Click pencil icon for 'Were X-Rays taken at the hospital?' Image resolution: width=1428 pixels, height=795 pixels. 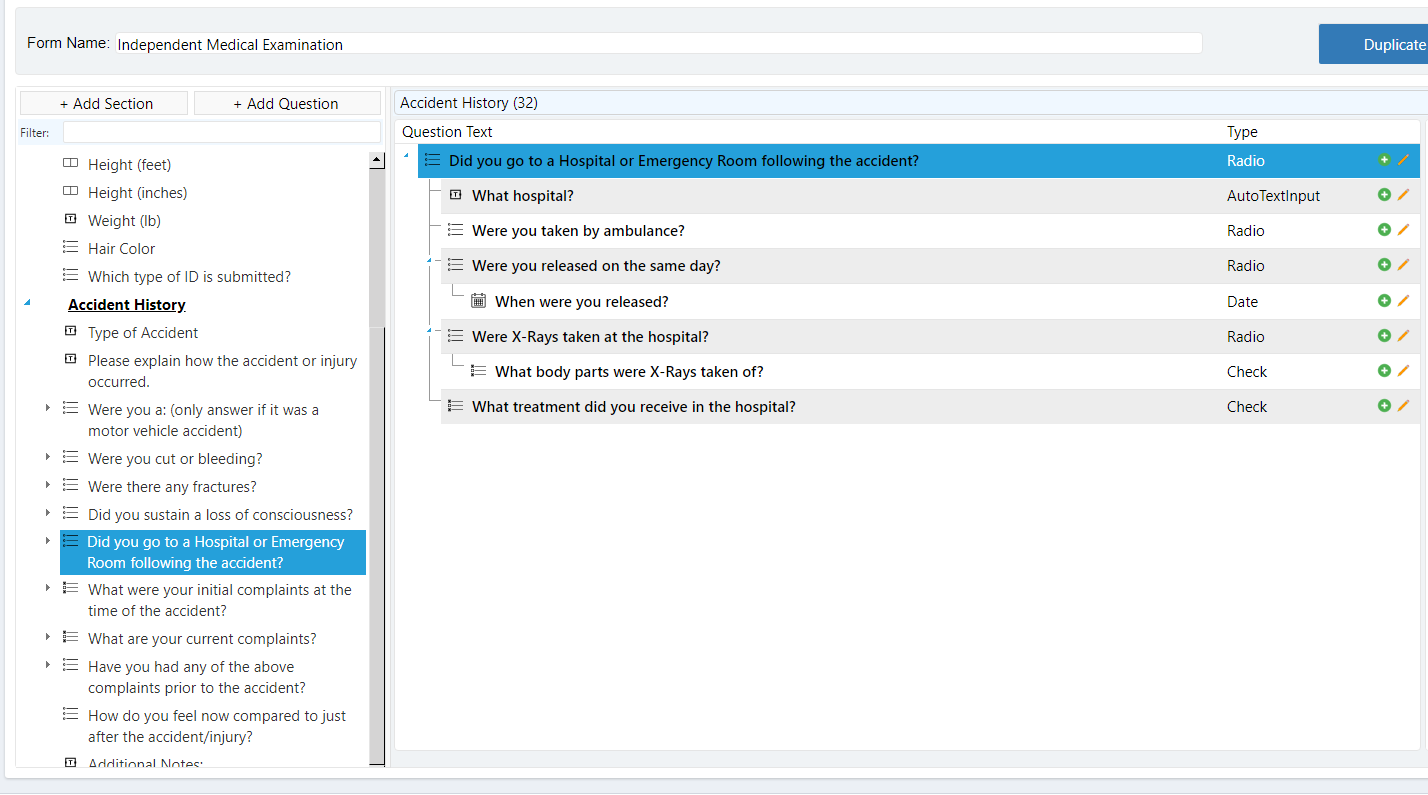tap(1403, 336)
